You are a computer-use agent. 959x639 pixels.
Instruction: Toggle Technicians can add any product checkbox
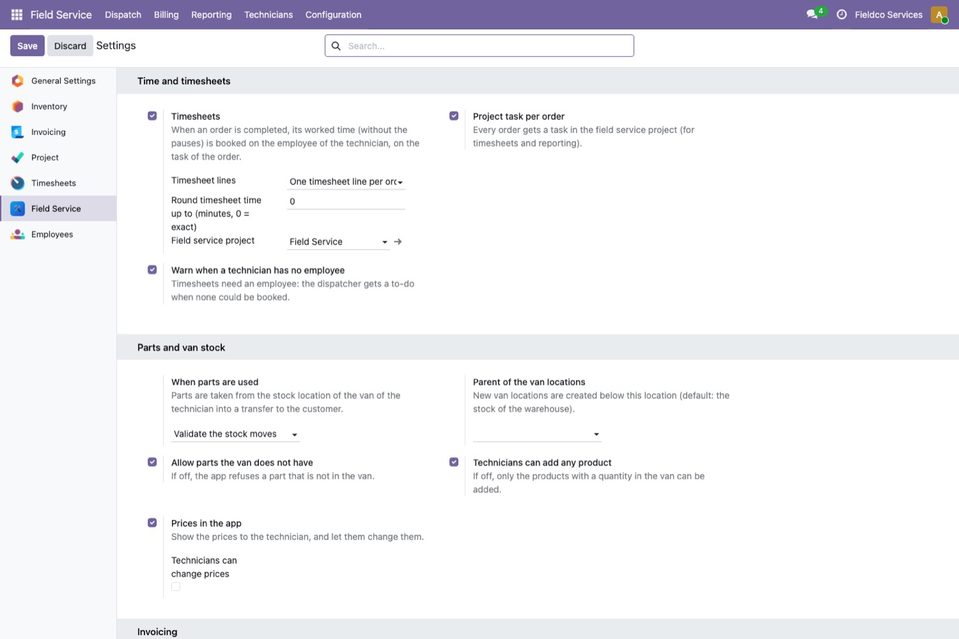pyautogui.click(x=454, y=462)
